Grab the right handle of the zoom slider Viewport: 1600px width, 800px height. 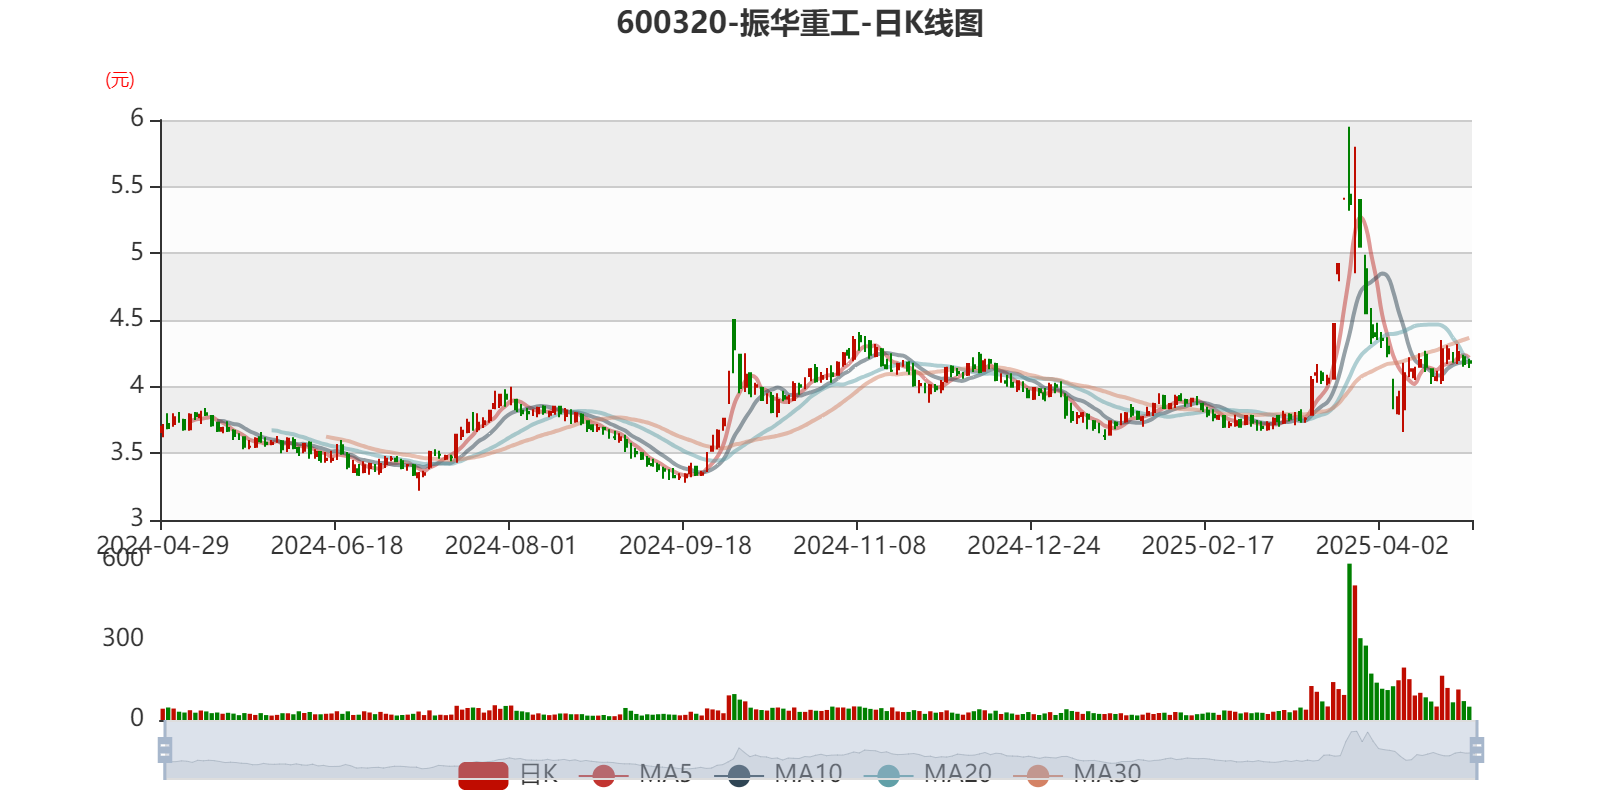(x=1476, y=749)
